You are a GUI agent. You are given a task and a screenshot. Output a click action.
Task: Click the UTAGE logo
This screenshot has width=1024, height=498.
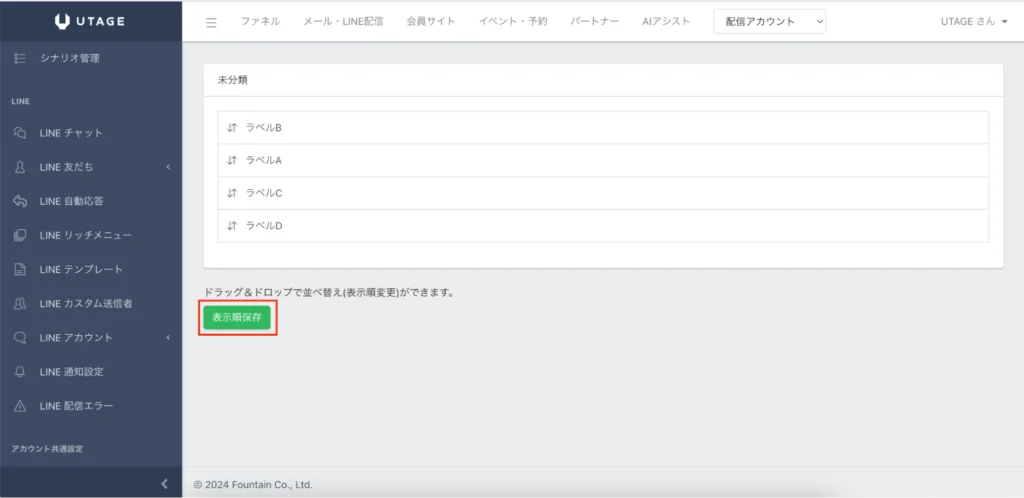pyautogui.click(x=90, y=22)
